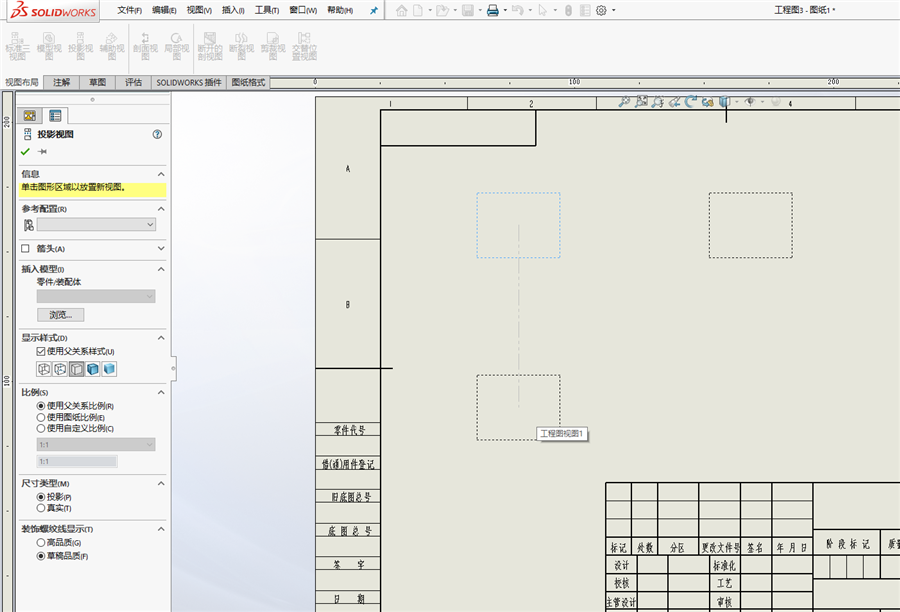The height and width of the screenshot is (612, 900).
Task: Click the Hide/Show Items eye icon
Action: coord(750,102)
